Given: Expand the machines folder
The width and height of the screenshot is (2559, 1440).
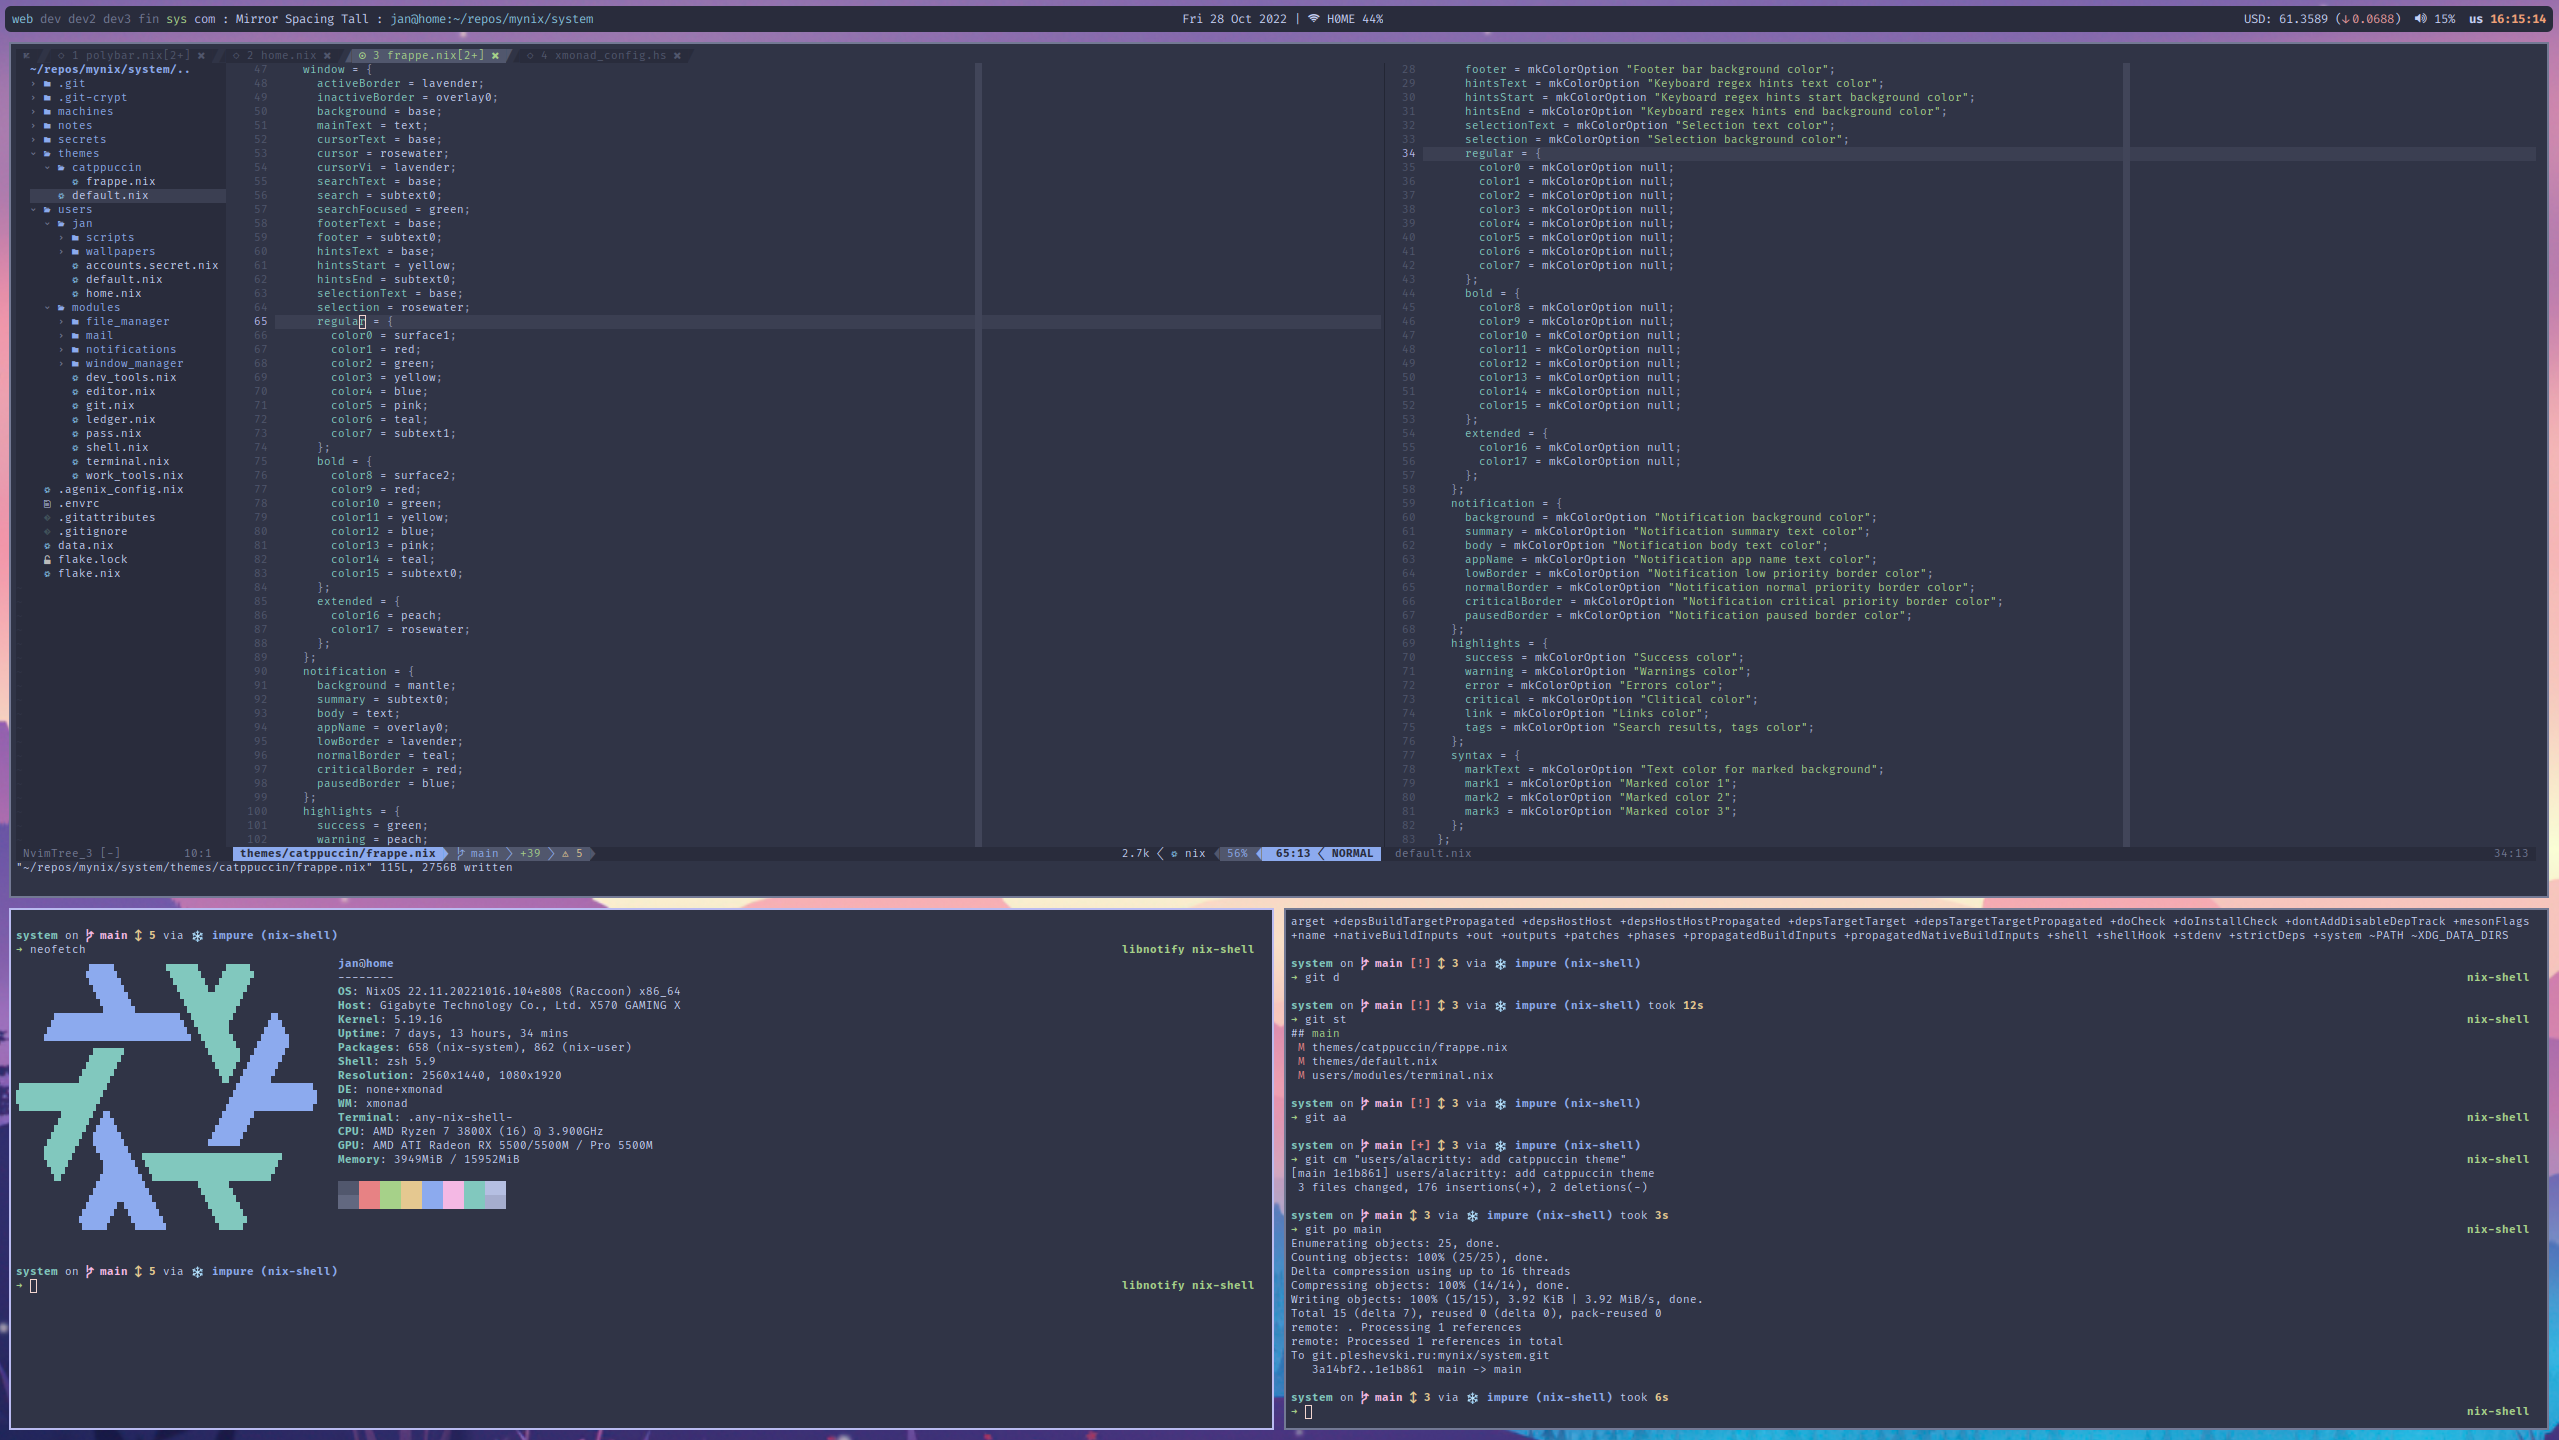Looking at the screenshot, I should [34, 112].
